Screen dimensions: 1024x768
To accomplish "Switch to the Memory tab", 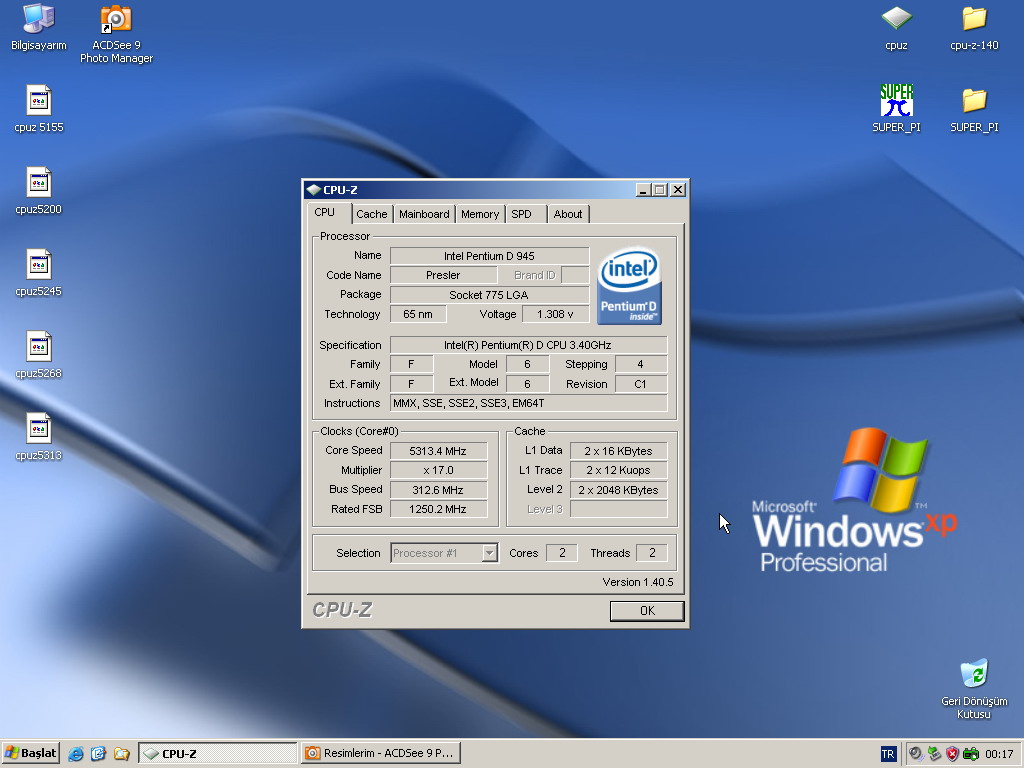I will tap(479, 214).
